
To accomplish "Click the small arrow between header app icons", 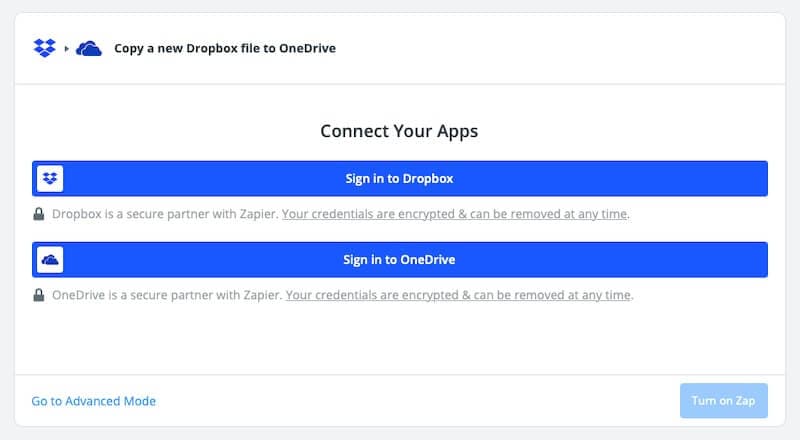I will pos(67,48).
